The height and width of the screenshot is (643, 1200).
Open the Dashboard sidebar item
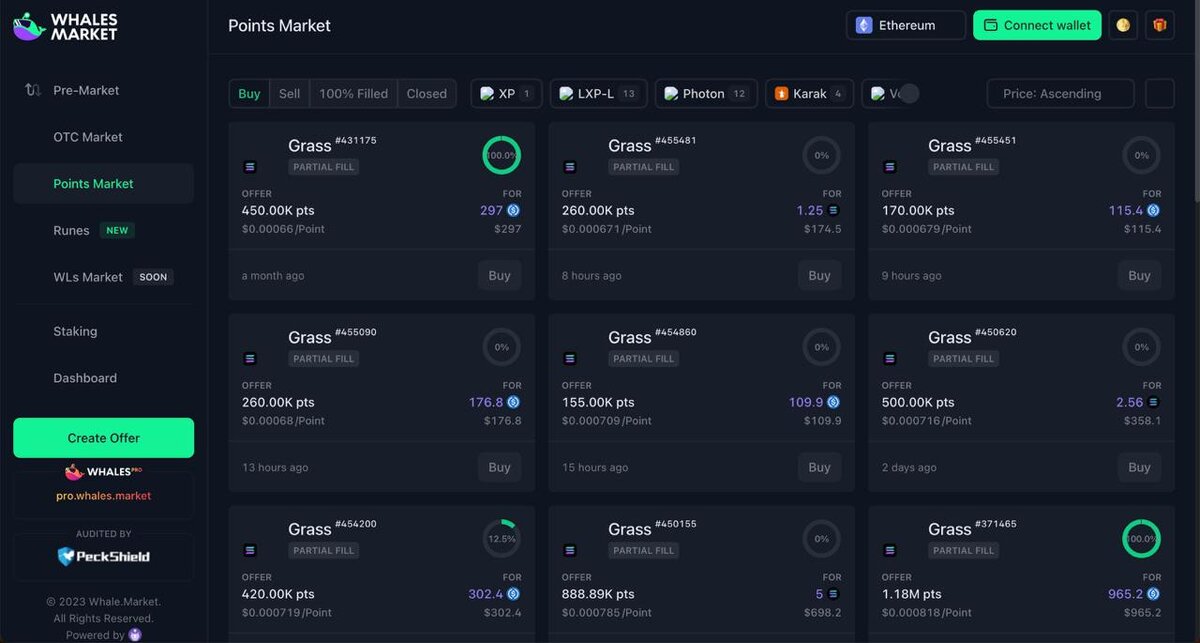point(103,378)
